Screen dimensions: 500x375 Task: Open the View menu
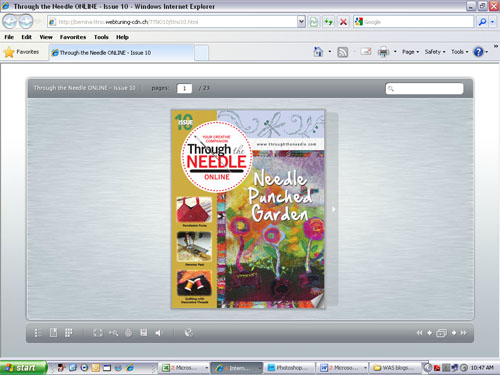[x=46, y=37]
